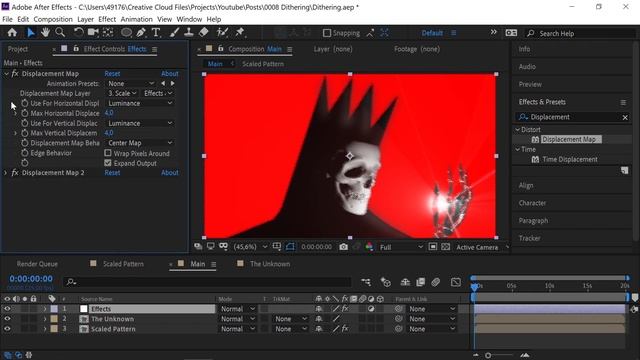Screen dimensions: 640x360
Task: Click the Draft 3D icon in timeline
Action: point(386,282)
